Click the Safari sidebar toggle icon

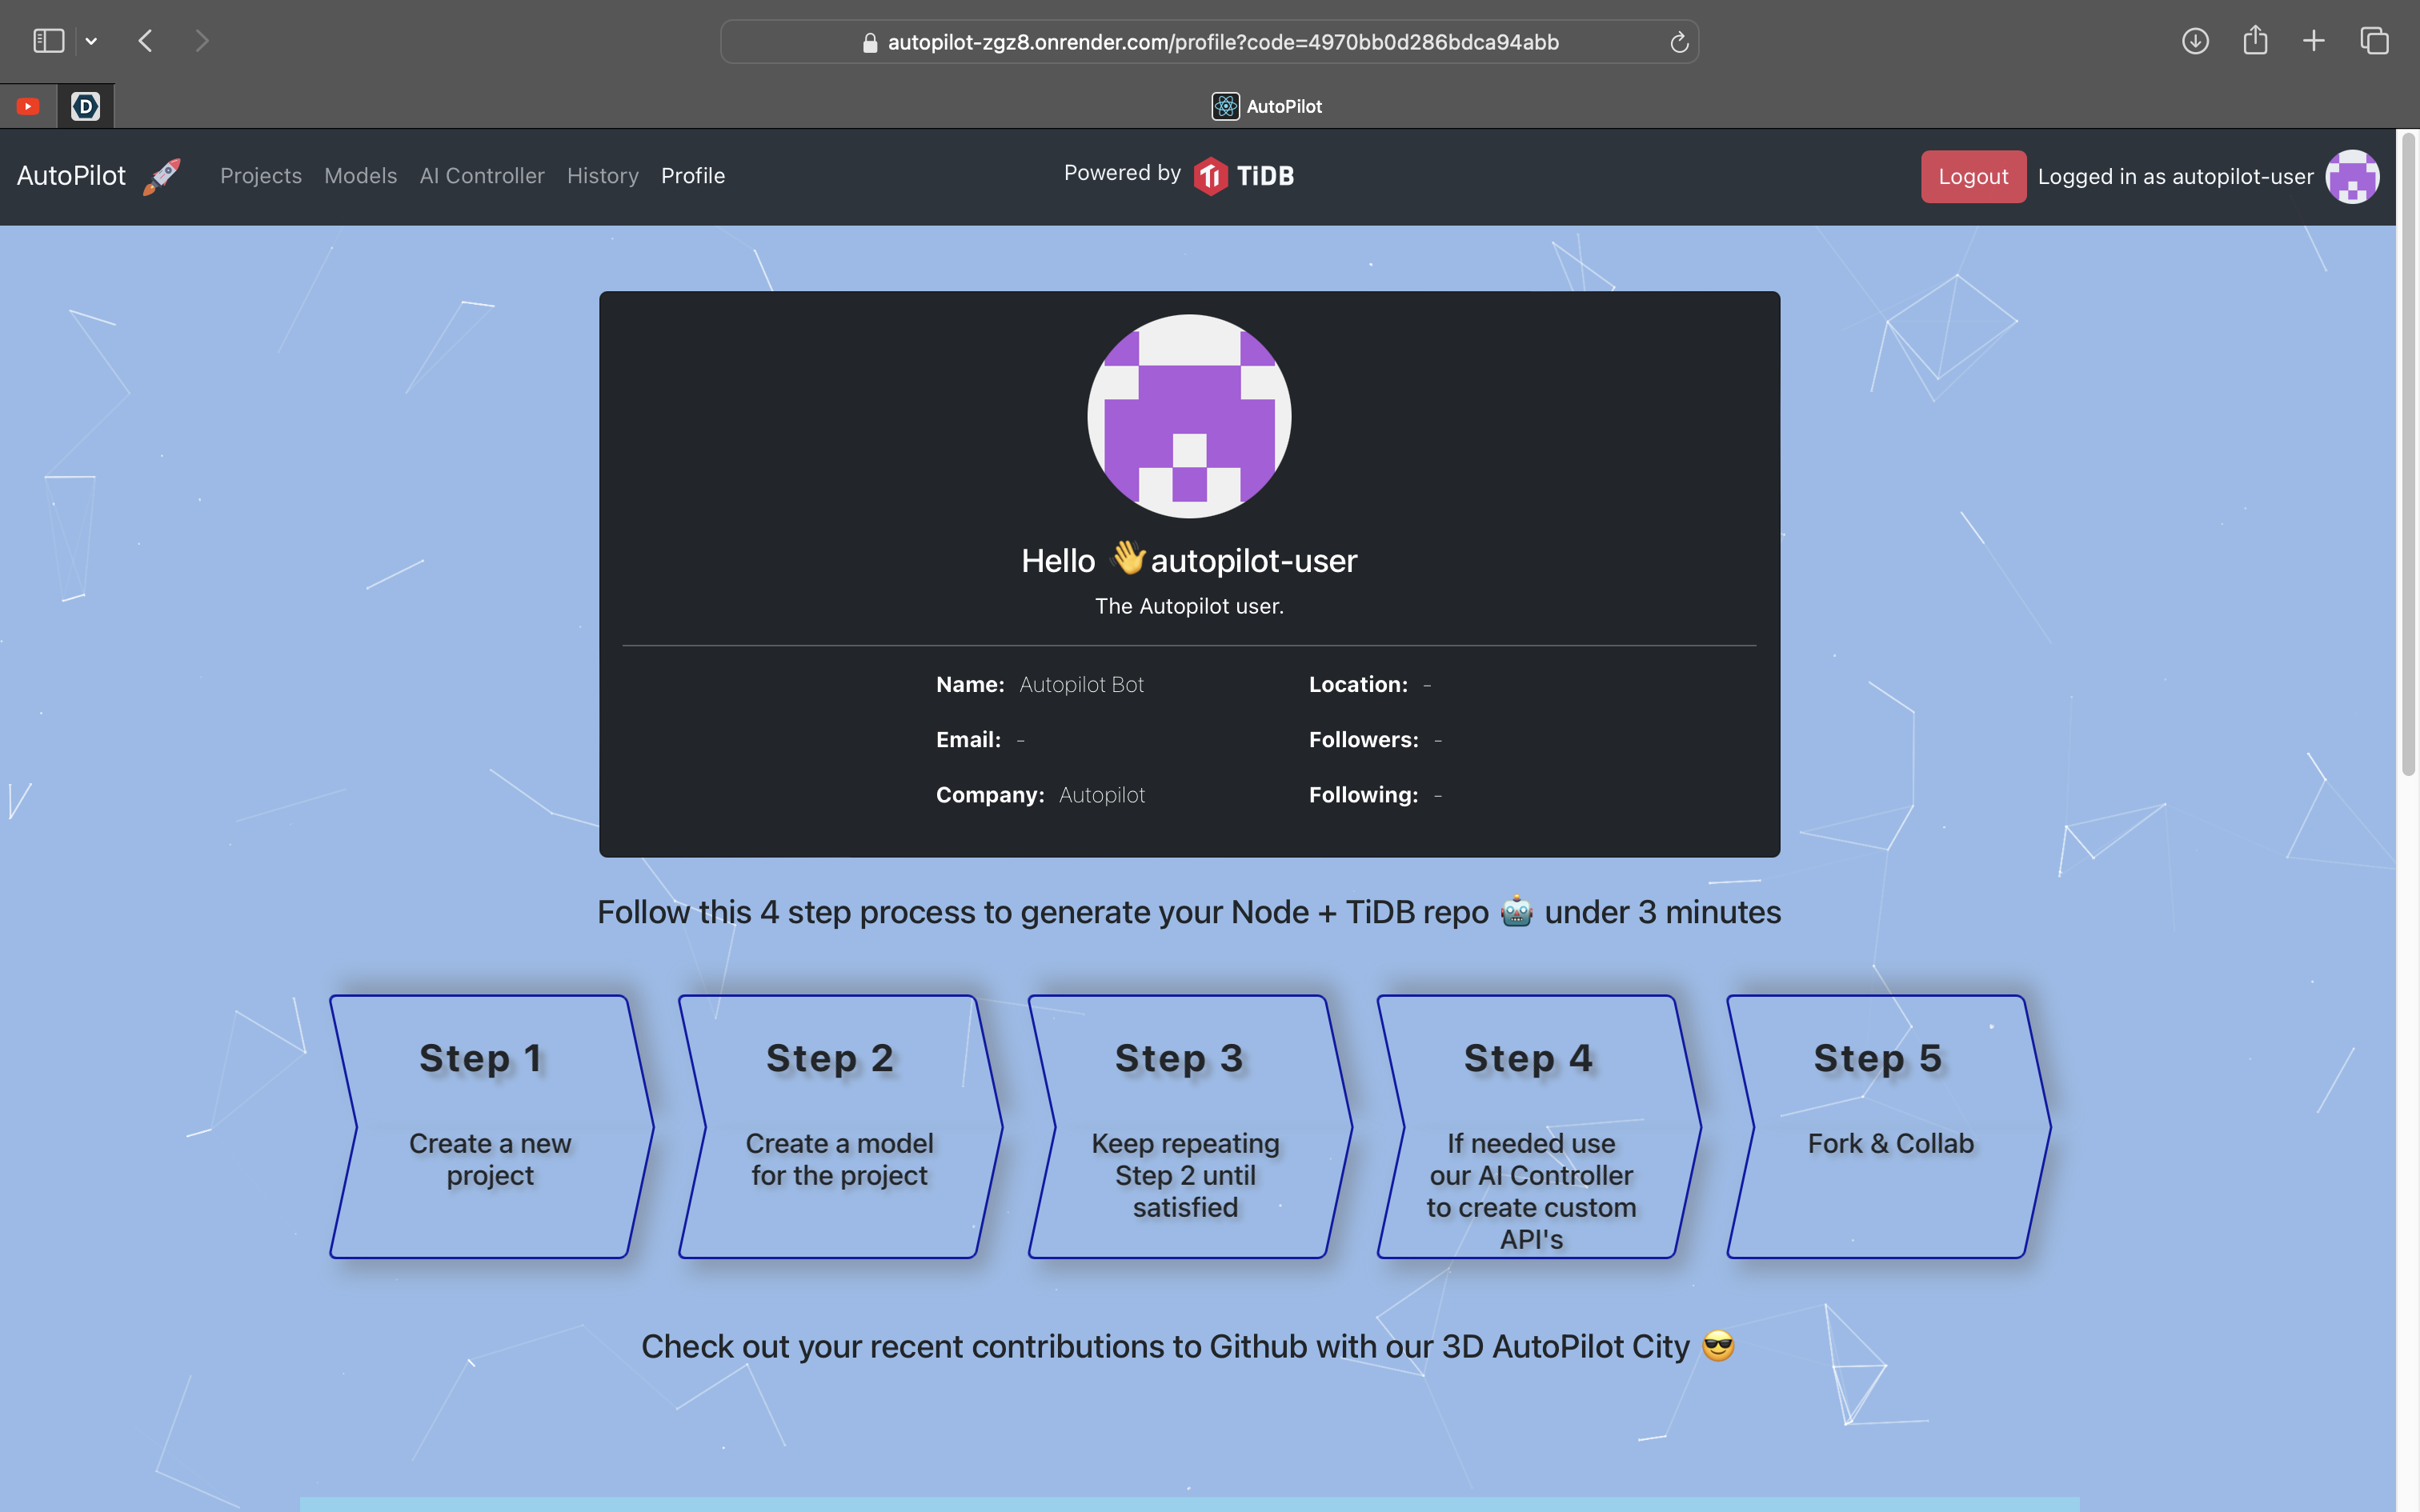pos(48,41)
